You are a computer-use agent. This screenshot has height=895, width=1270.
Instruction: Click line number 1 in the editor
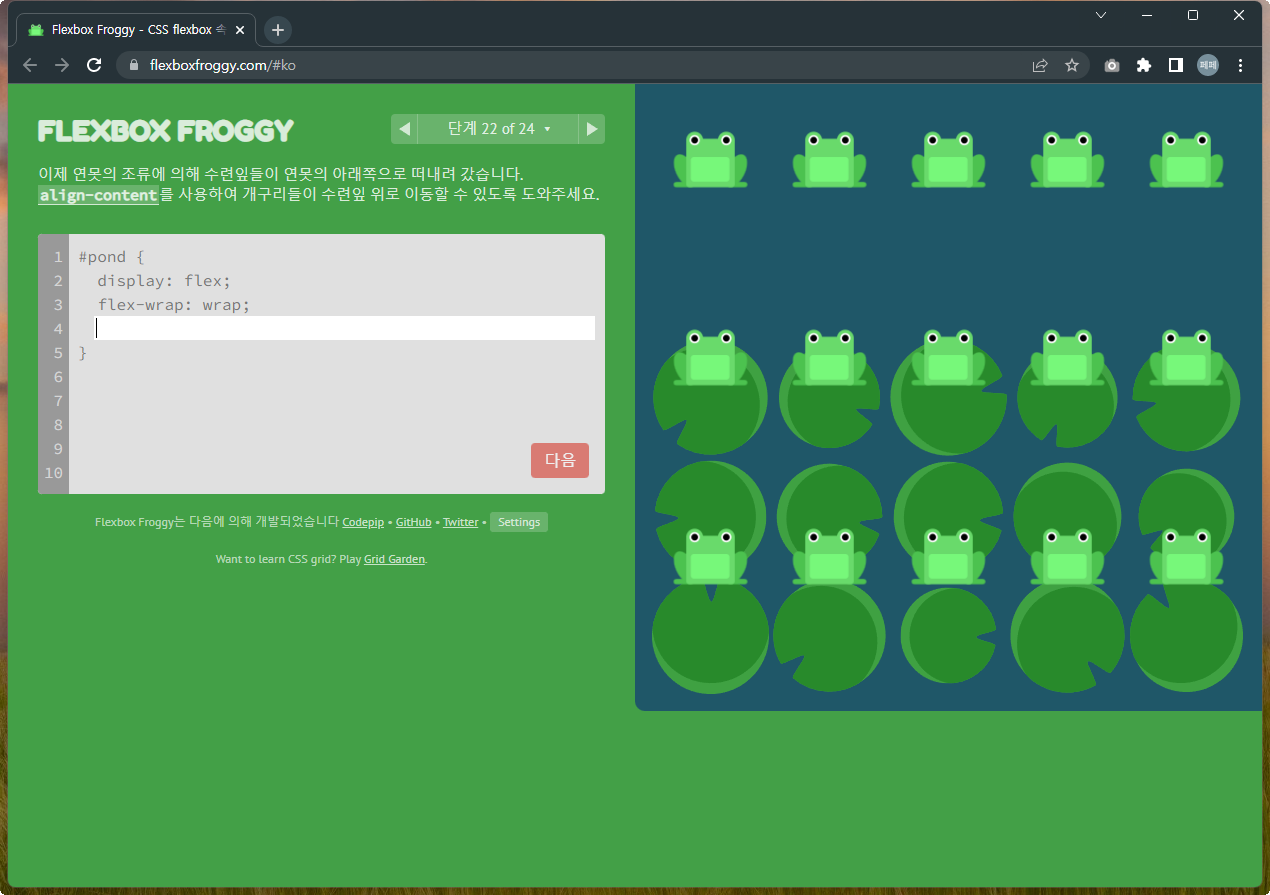click(58, 257)
